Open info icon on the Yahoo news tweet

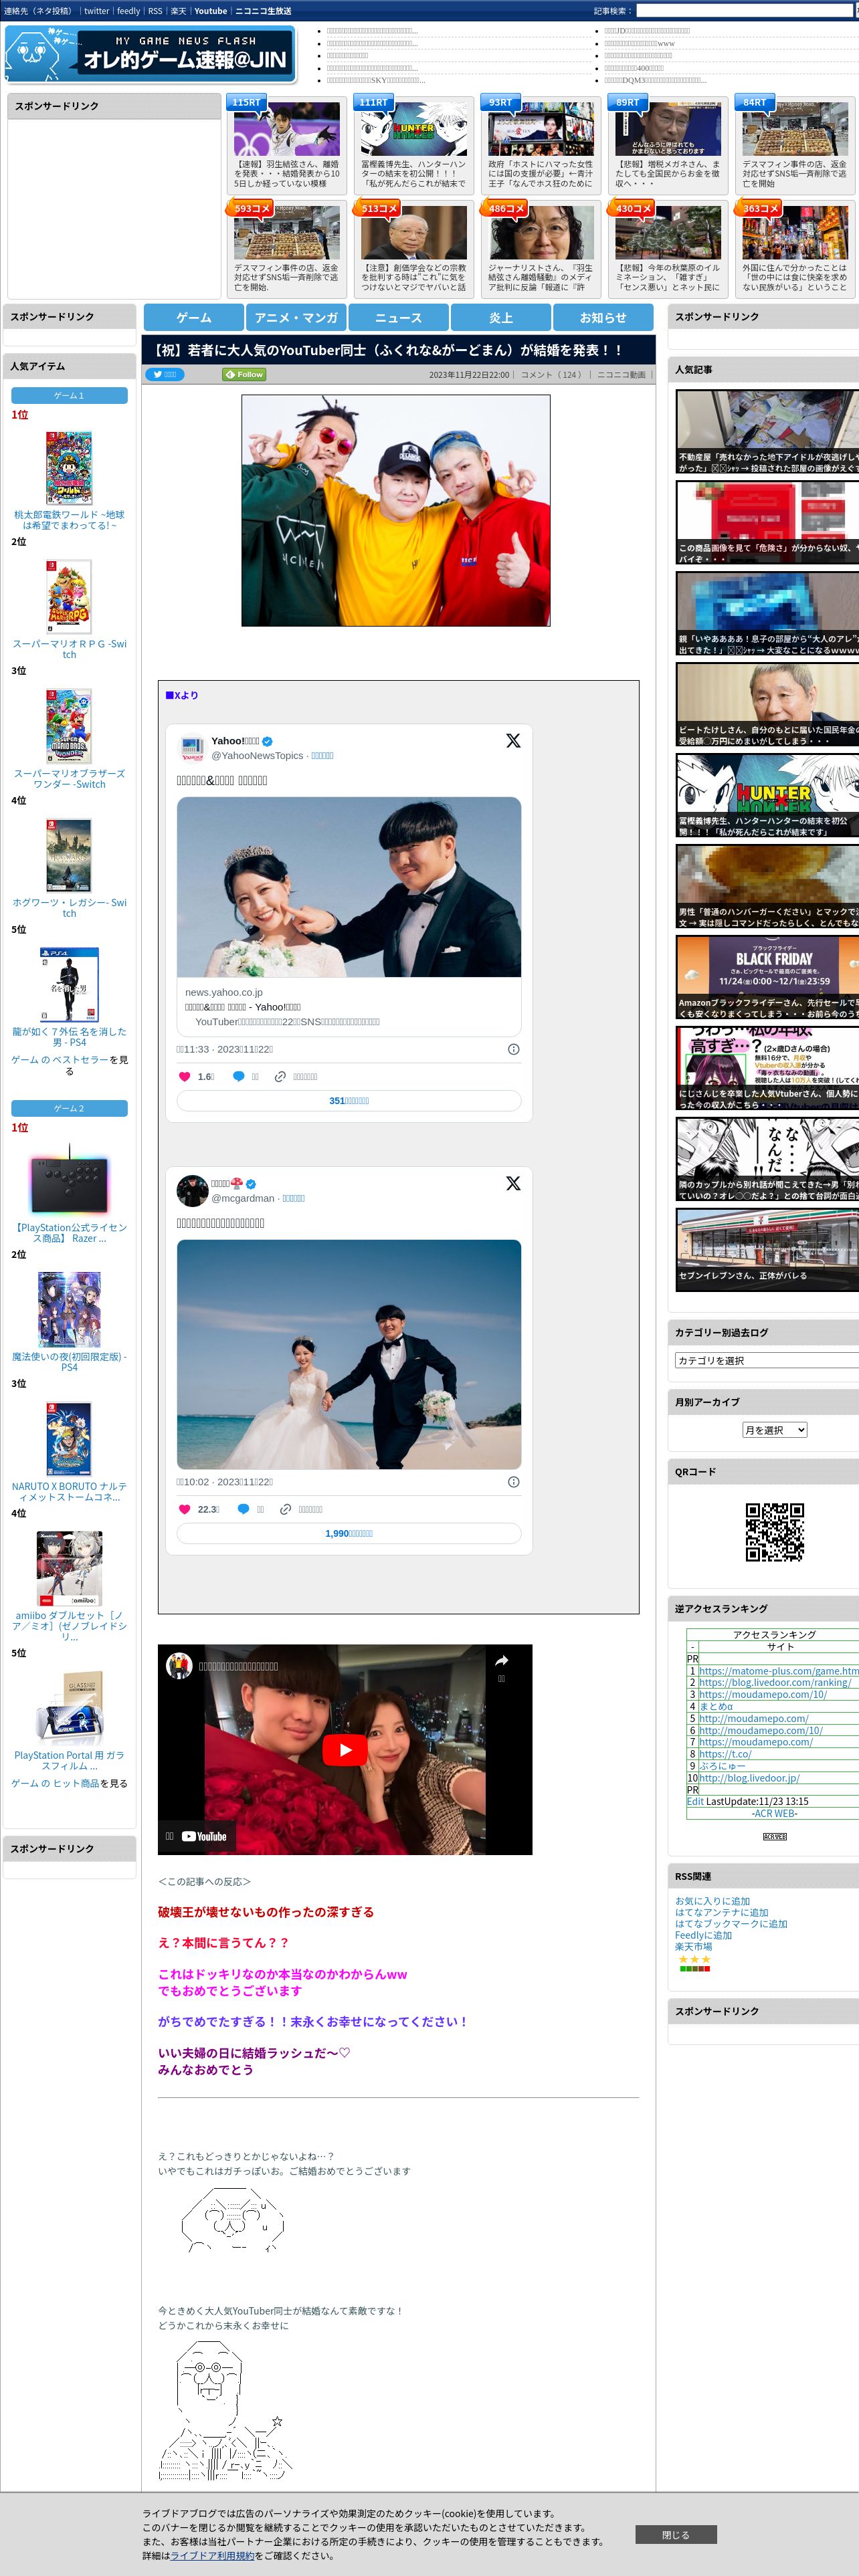coord(513,1049)
